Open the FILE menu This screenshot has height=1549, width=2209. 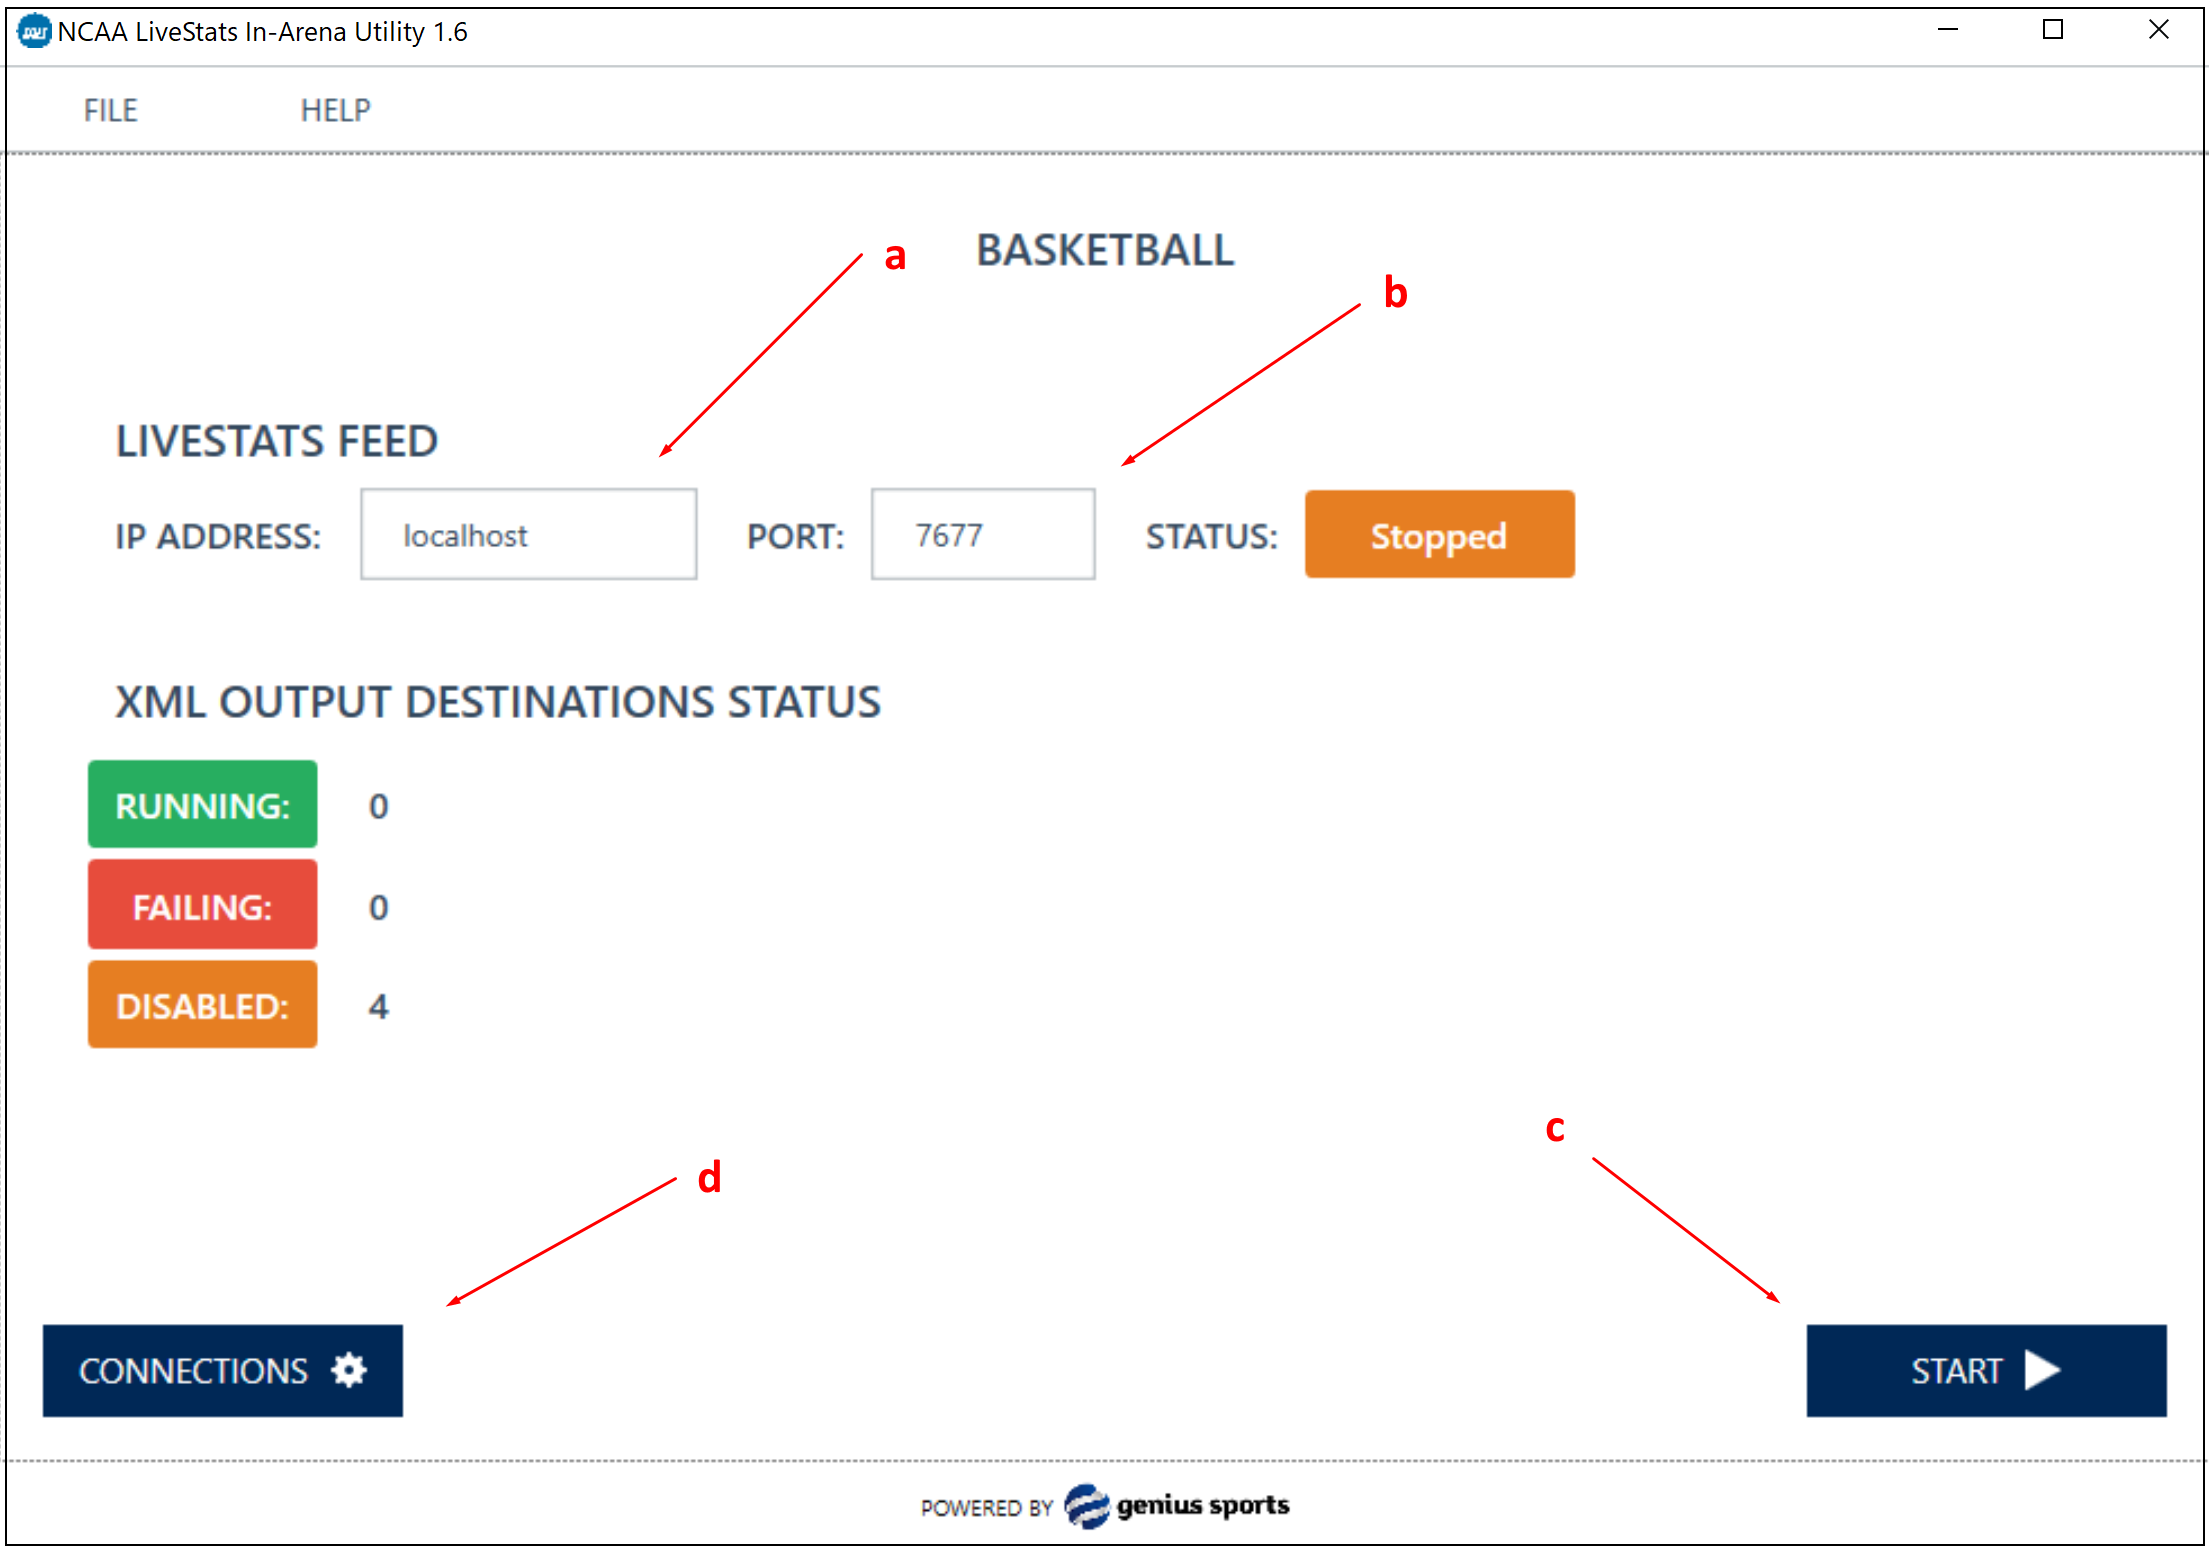[x=110, y=110]
